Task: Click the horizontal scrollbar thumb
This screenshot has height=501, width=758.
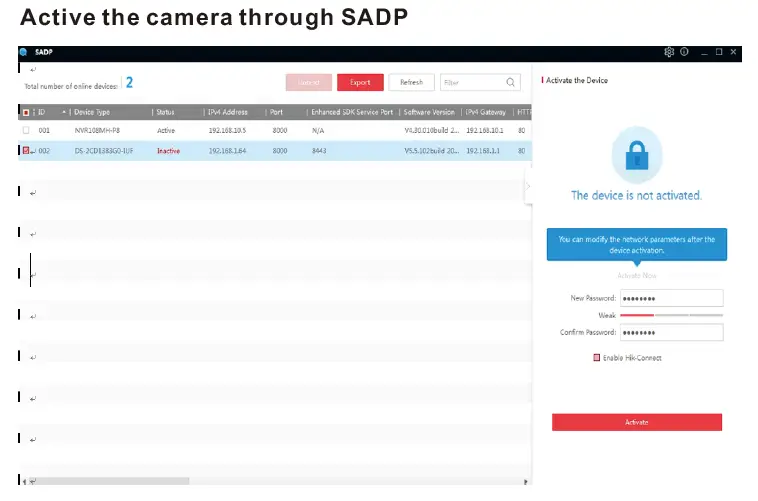Action: (x=109, y=481)
